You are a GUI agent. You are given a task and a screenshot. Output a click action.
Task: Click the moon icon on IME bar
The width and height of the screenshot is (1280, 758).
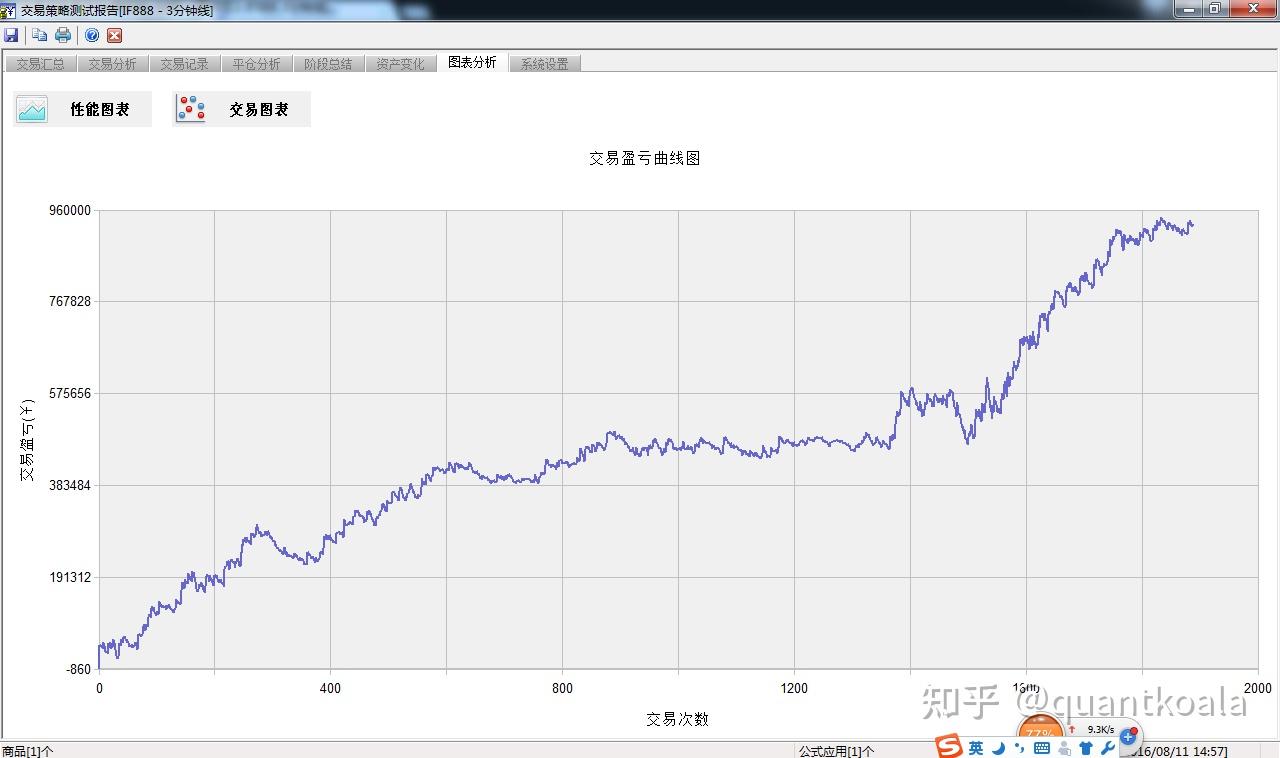pos(998,748)
